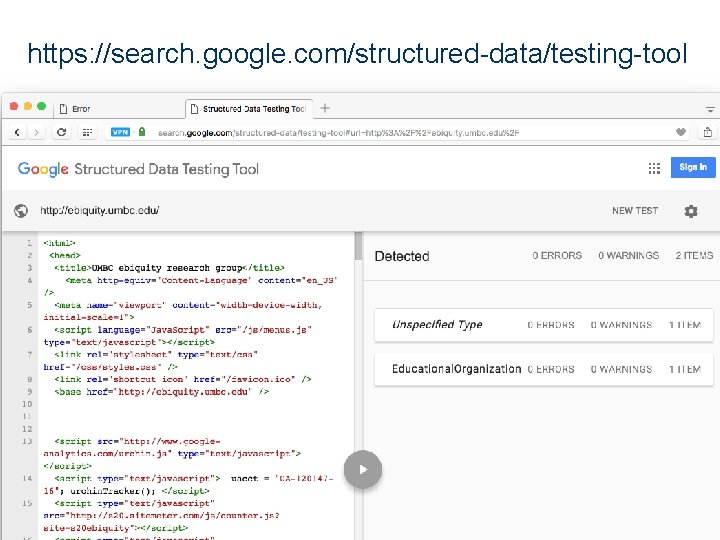Open the settings gear icon
720x540 pixels.
691,211
